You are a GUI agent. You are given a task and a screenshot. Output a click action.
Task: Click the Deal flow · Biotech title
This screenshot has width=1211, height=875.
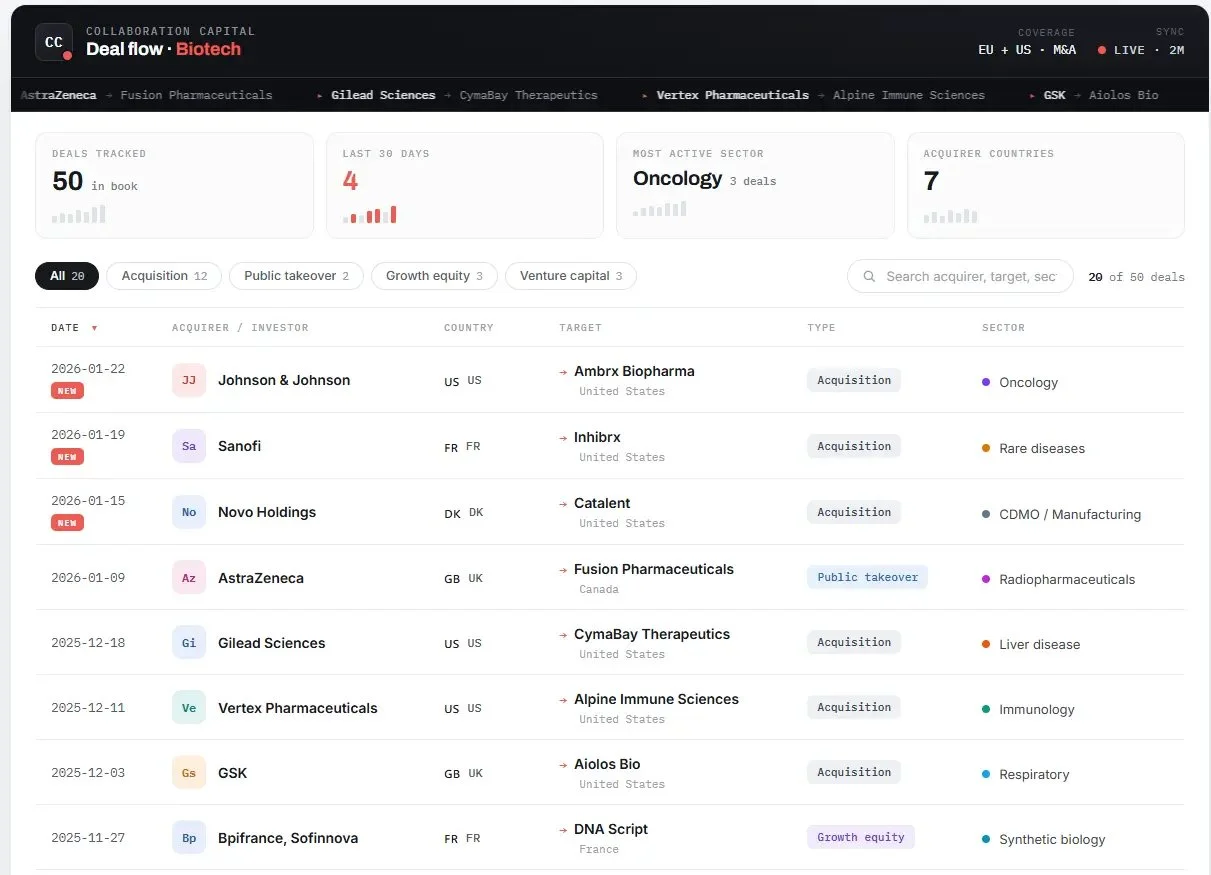(163, 49)
